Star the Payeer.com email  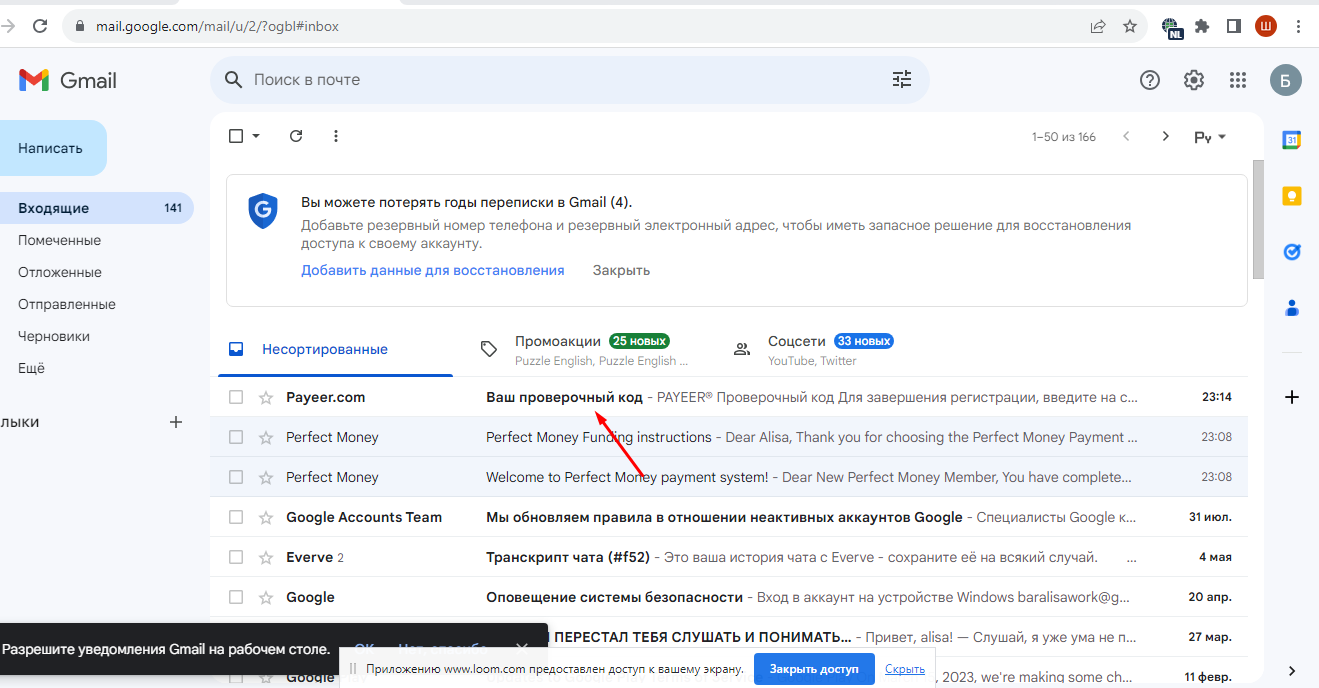pyautogui.click(x=266, y=397)
